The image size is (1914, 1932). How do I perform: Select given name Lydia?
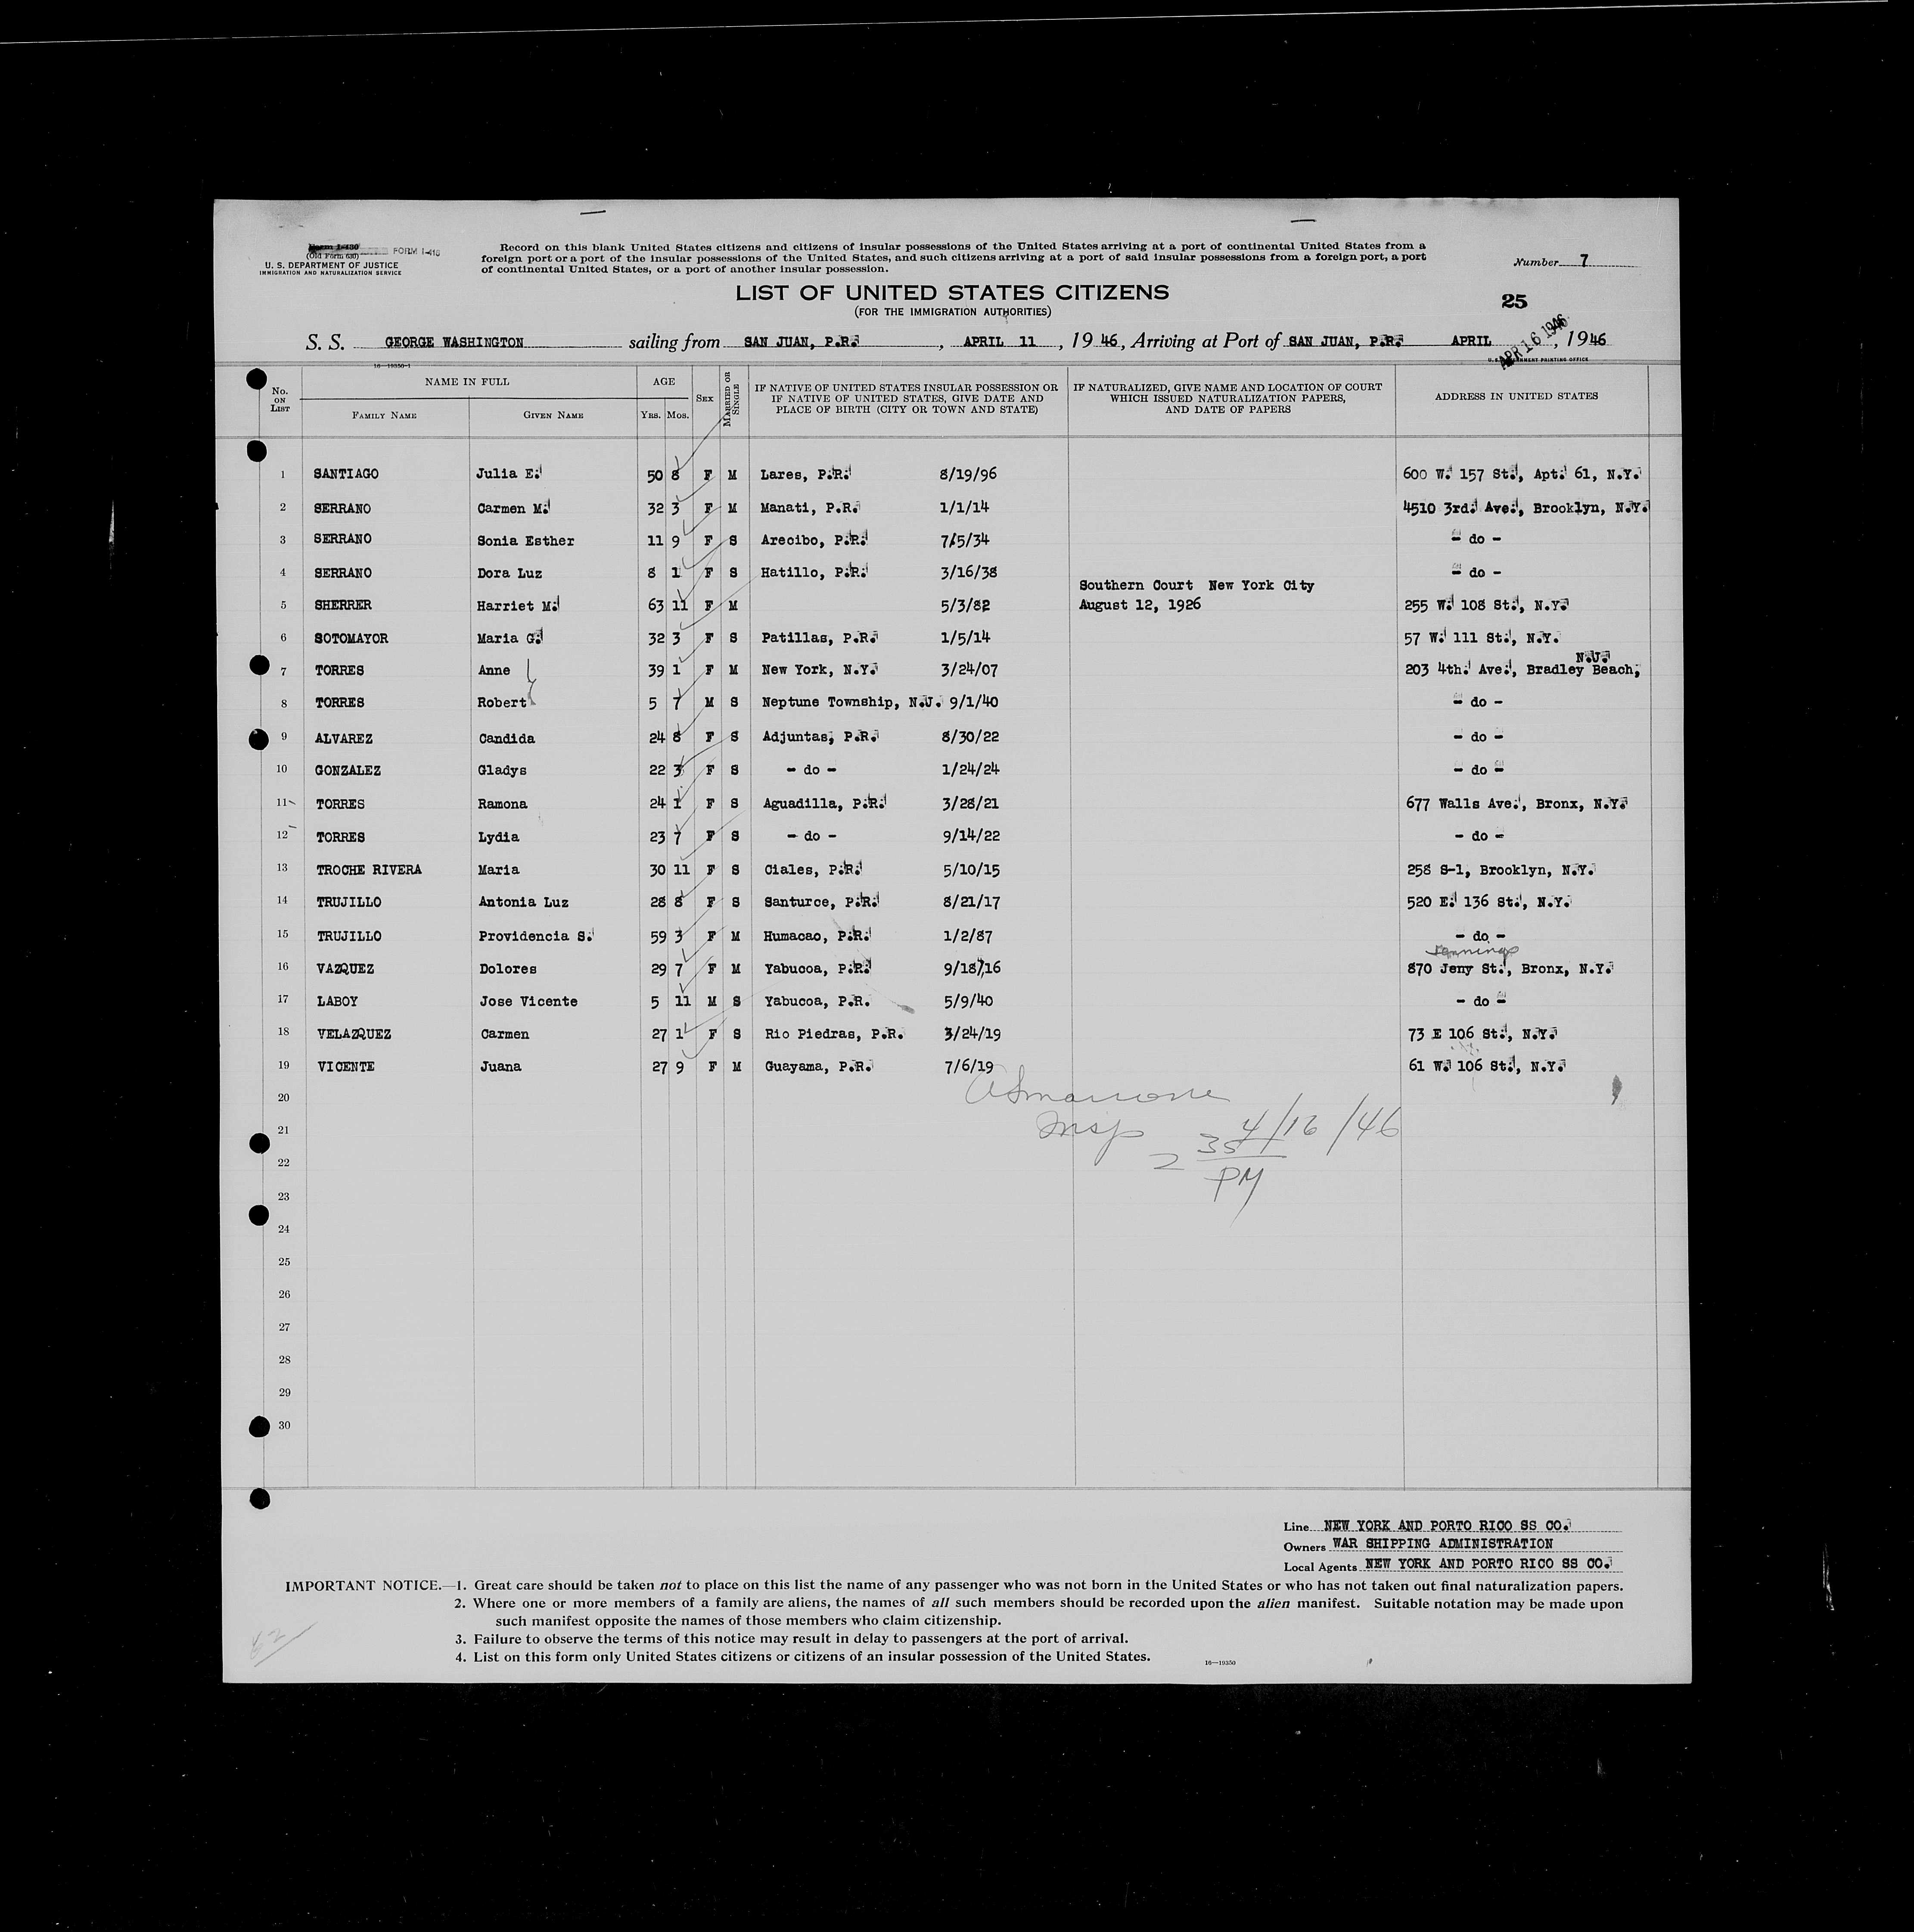point(499,837)
